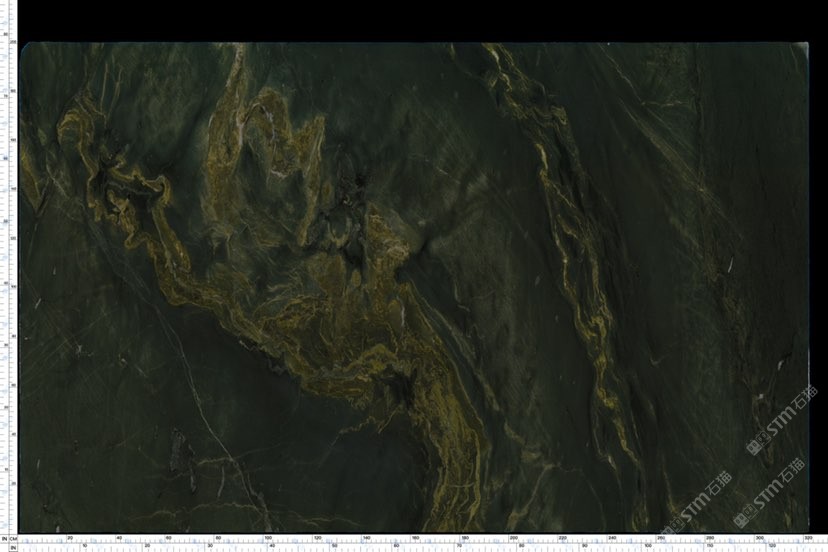Select the 100 cm mark on bottom ruler
The image size is (828, 552).
pyautogui.click(x=267, y=538)
